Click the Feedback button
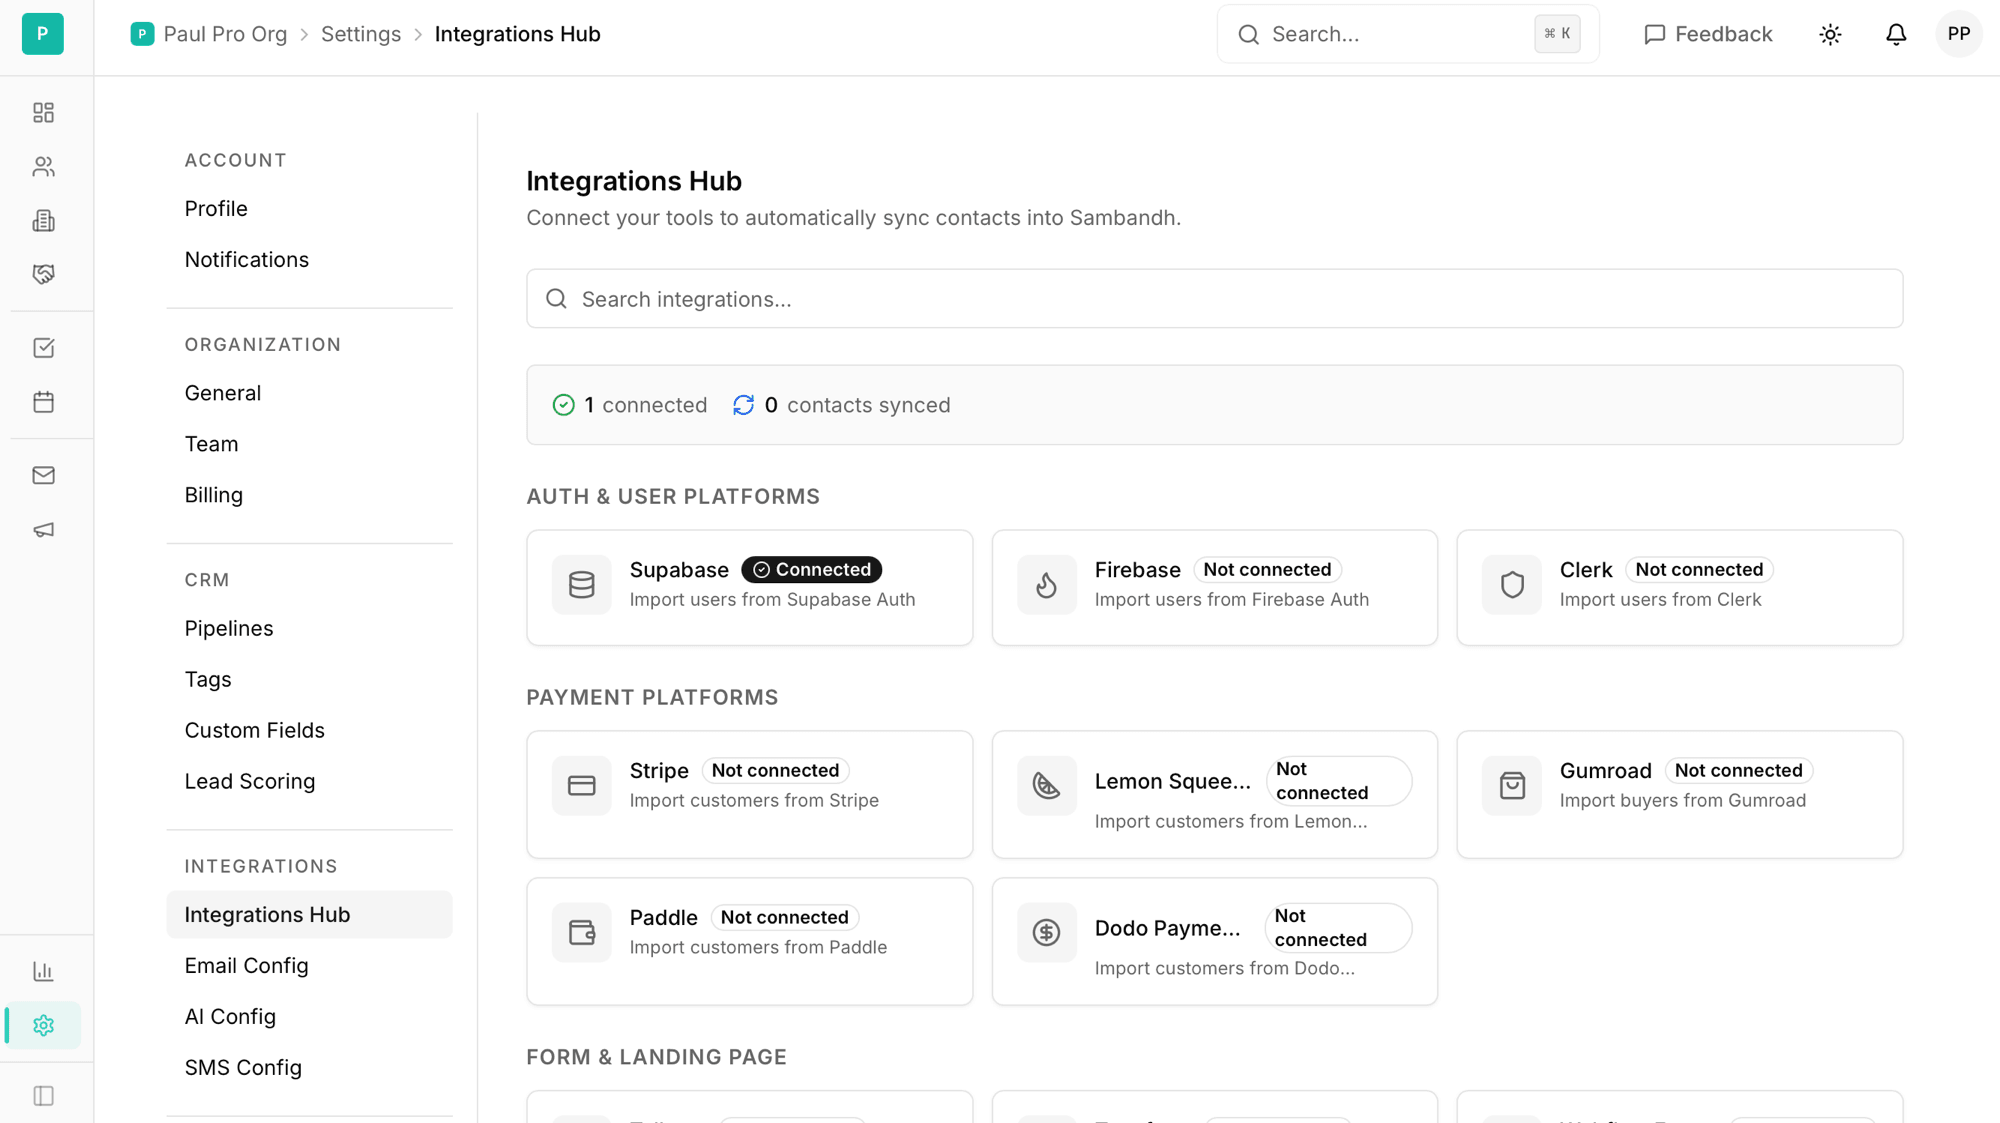The width and height of the screenshot is (2000, 1123). tap(1708, 34)
